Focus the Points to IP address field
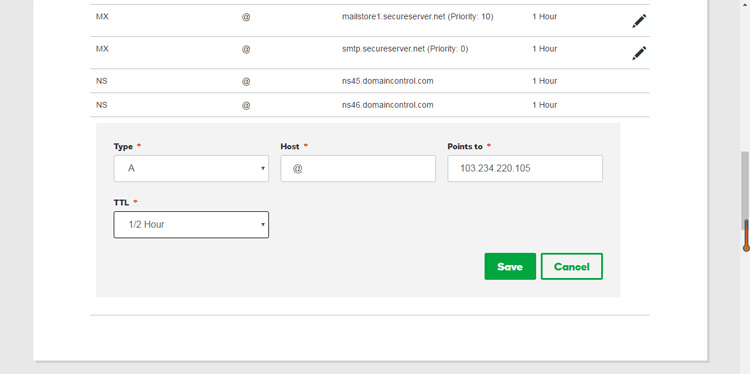 click(525, 168)
